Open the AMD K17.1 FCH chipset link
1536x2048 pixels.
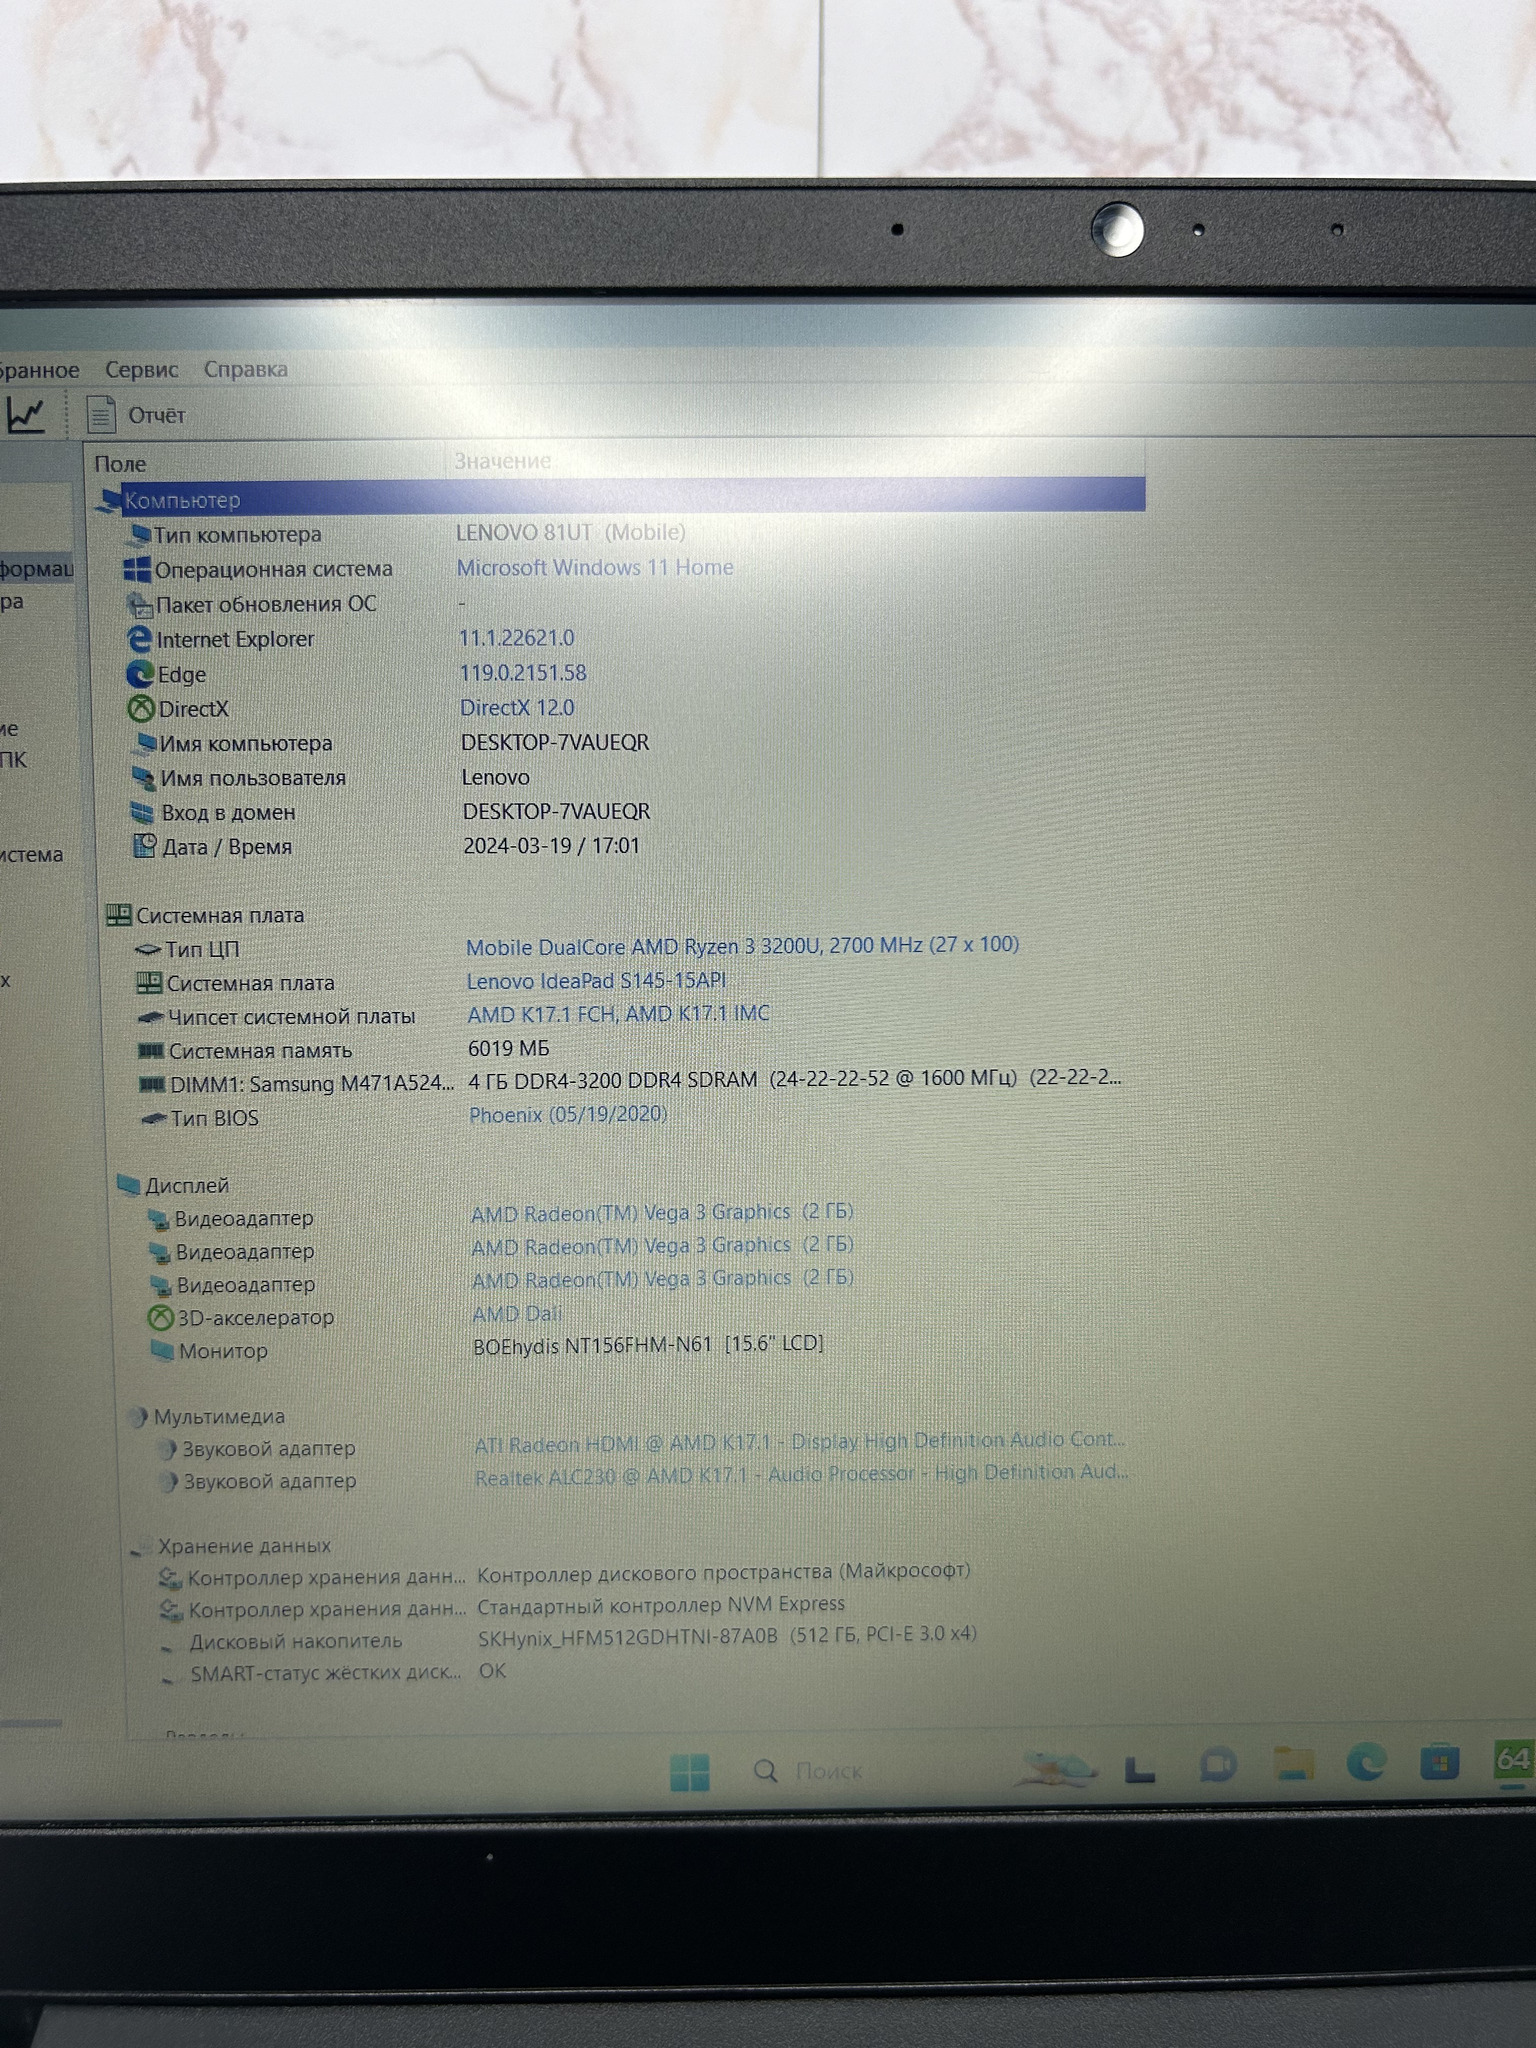click(x=619, y=1014)
